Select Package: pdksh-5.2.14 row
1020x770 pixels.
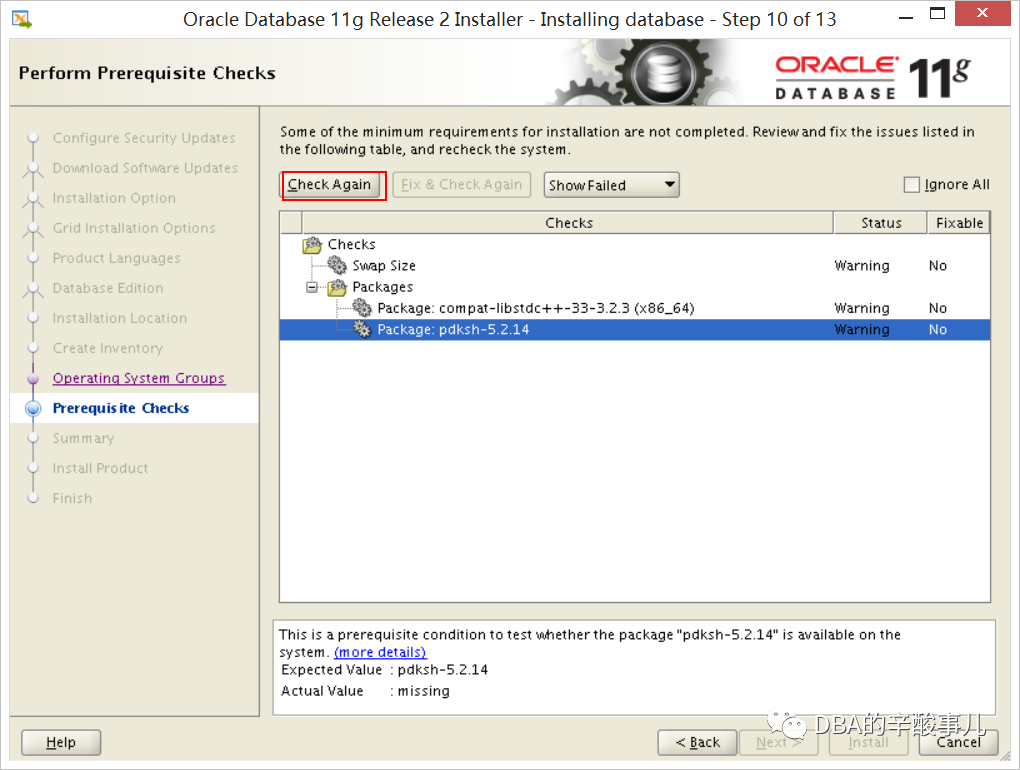(635, 329)
